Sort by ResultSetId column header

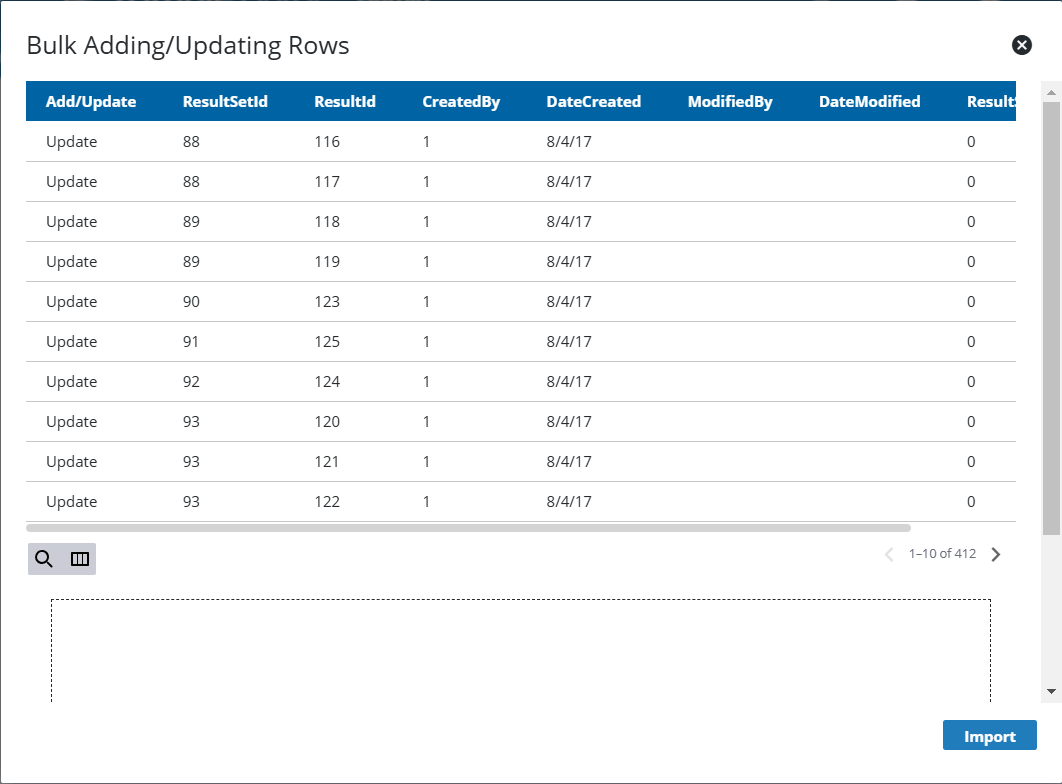[225, 101]
